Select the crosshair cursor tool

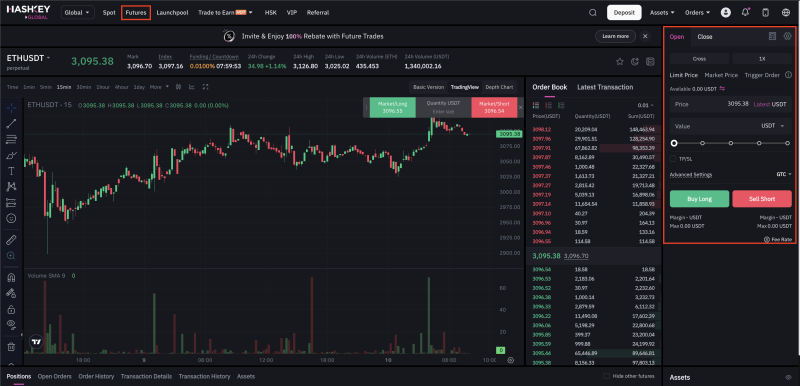pos(11,107)
